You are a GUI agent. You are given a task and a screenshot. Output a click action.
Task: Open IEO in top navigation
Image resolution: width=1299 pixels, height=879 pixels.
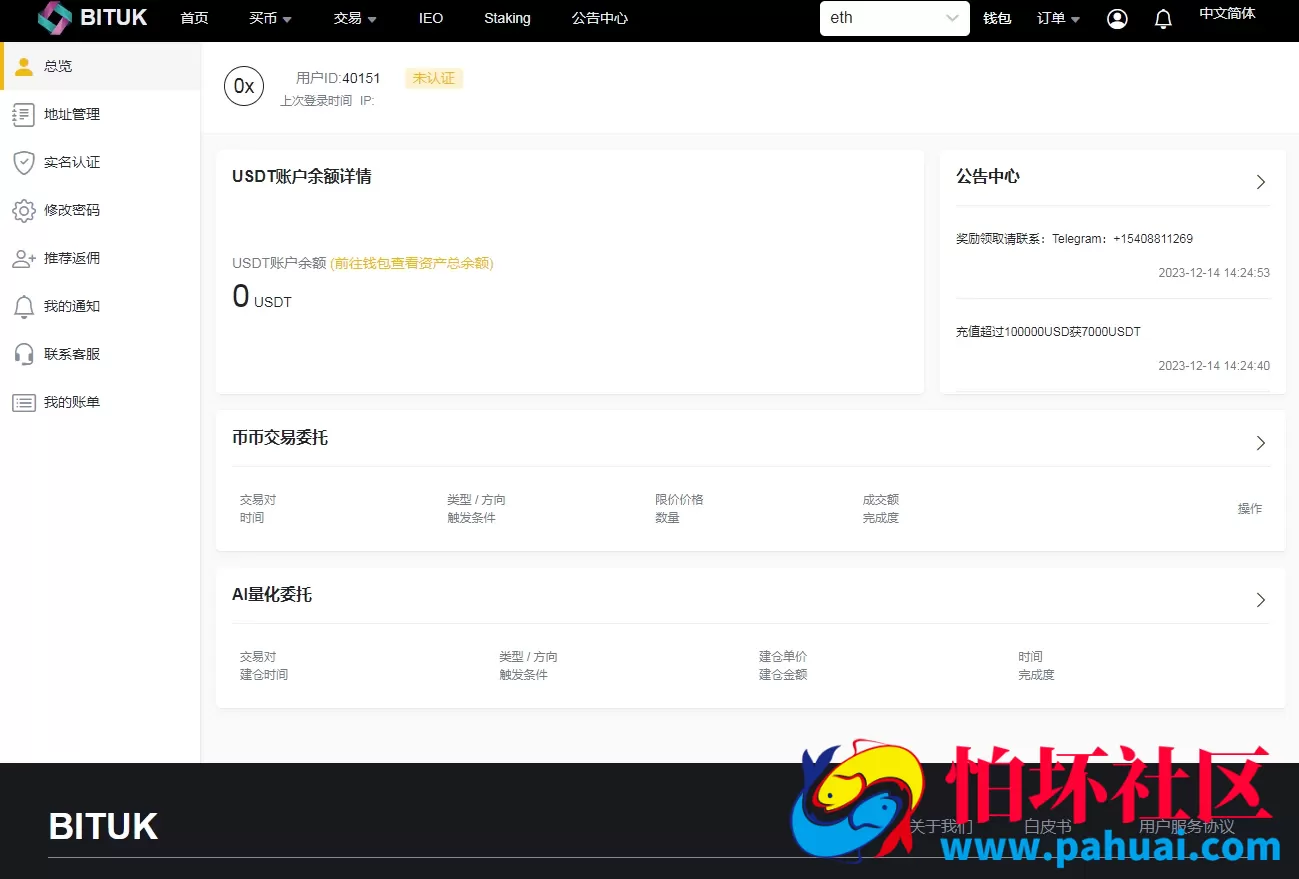431,18
